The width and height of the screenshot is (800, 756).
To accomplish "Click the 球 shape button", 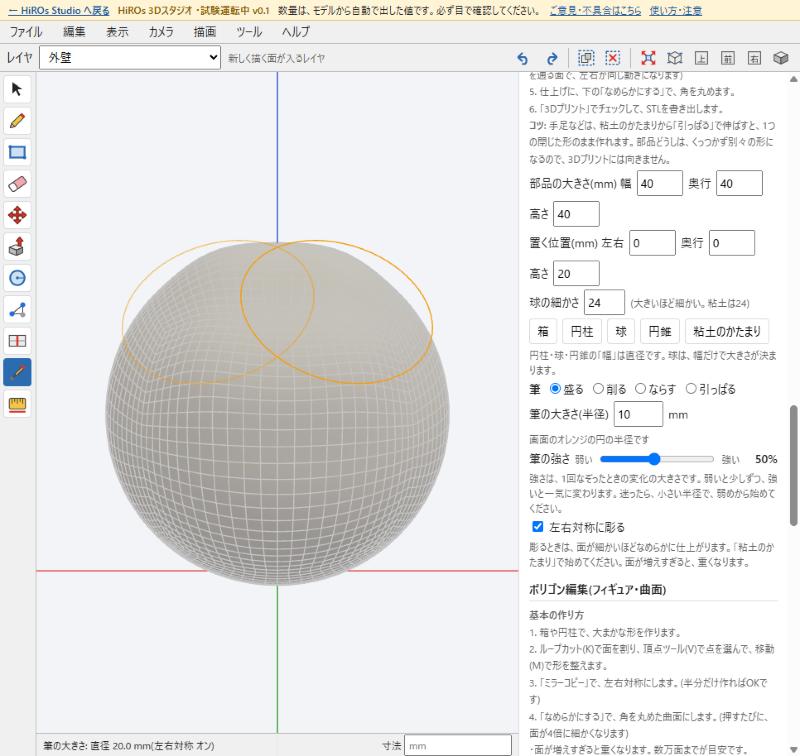I will pos(621,332).
